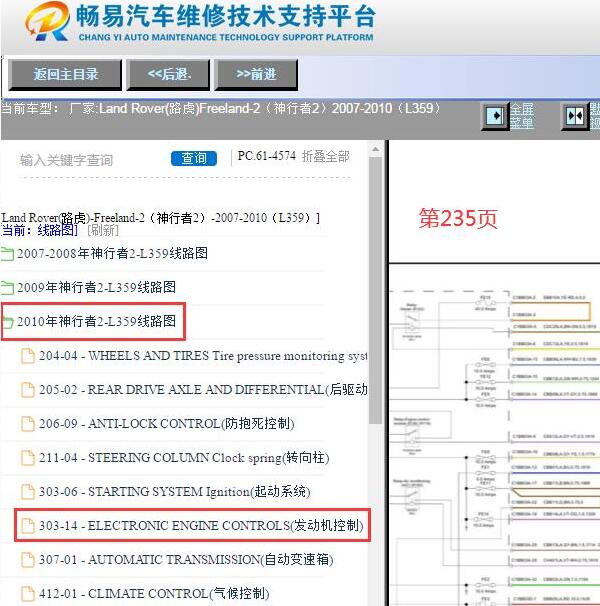Image resolution: width=600 pixels, height=606 pixels.
Task: Open 205-02 REAR DRIVE AXLE AND DIFFERENTIAL
Action: [x=203, y=390]
